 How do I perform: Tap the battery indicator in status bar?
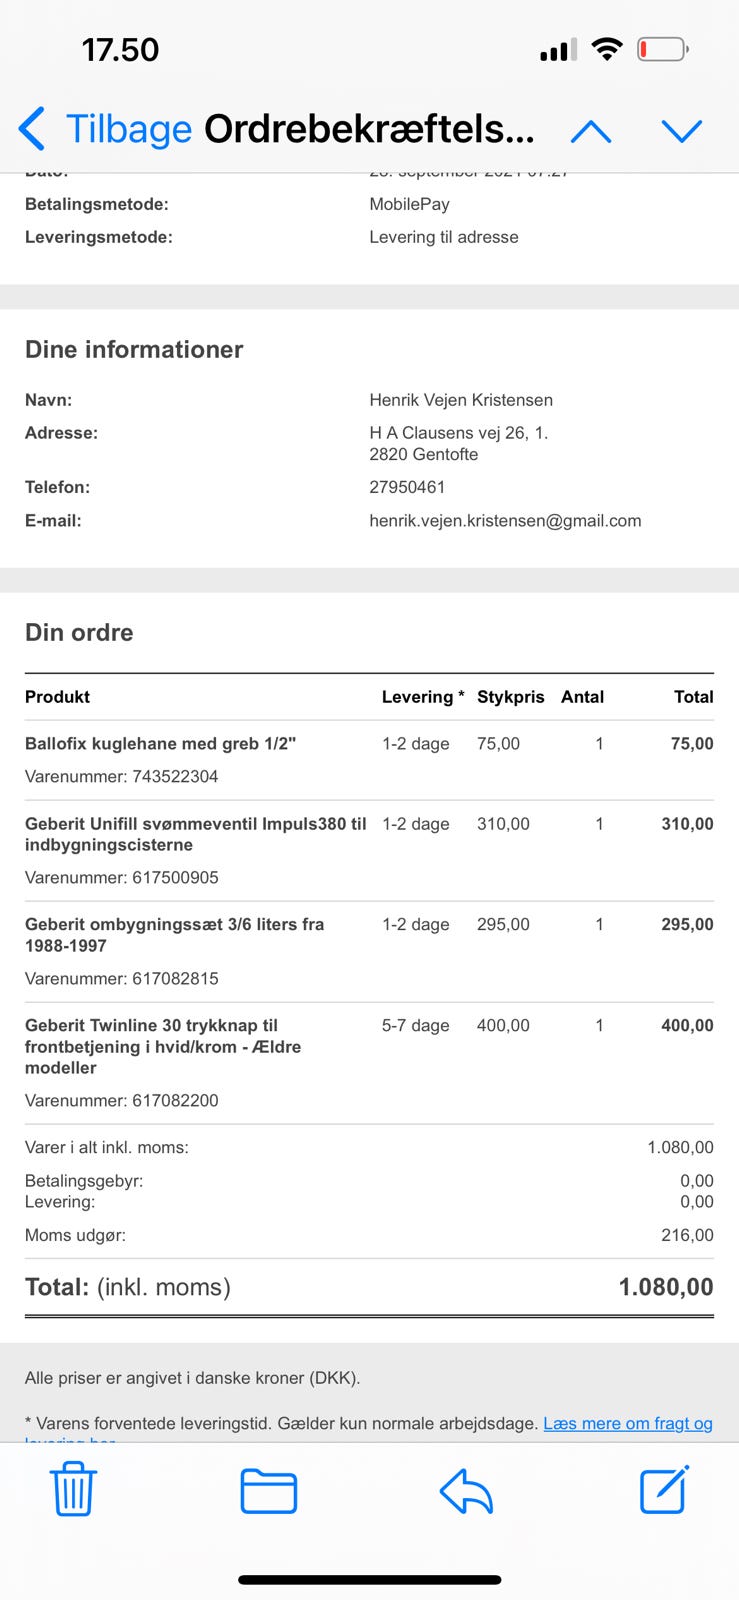(x=662, y=49)
